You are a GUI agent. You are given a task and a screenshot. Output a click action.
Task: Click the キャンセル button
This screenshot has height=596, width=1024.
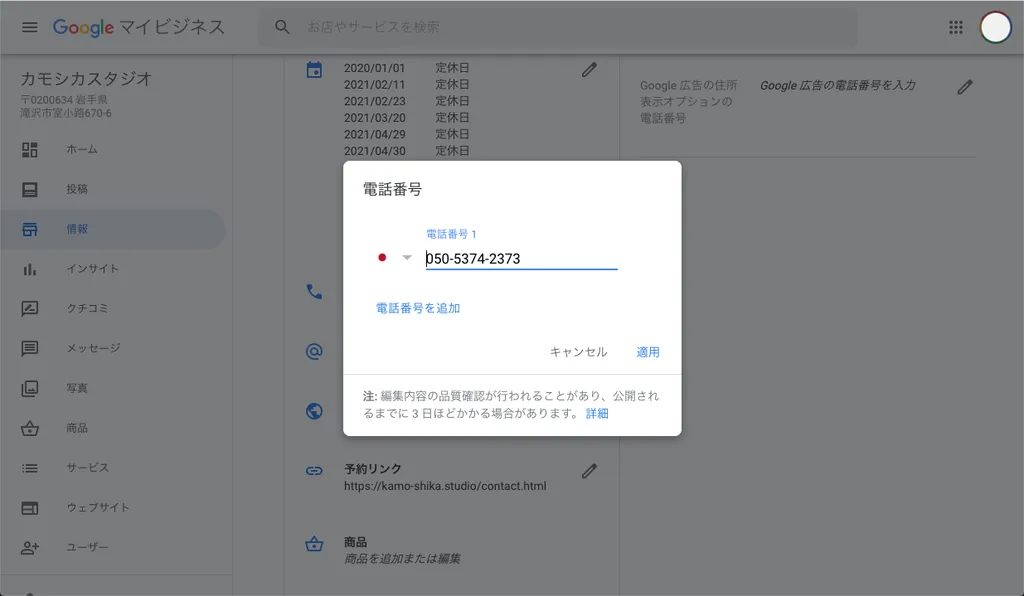tap(578, 352)
